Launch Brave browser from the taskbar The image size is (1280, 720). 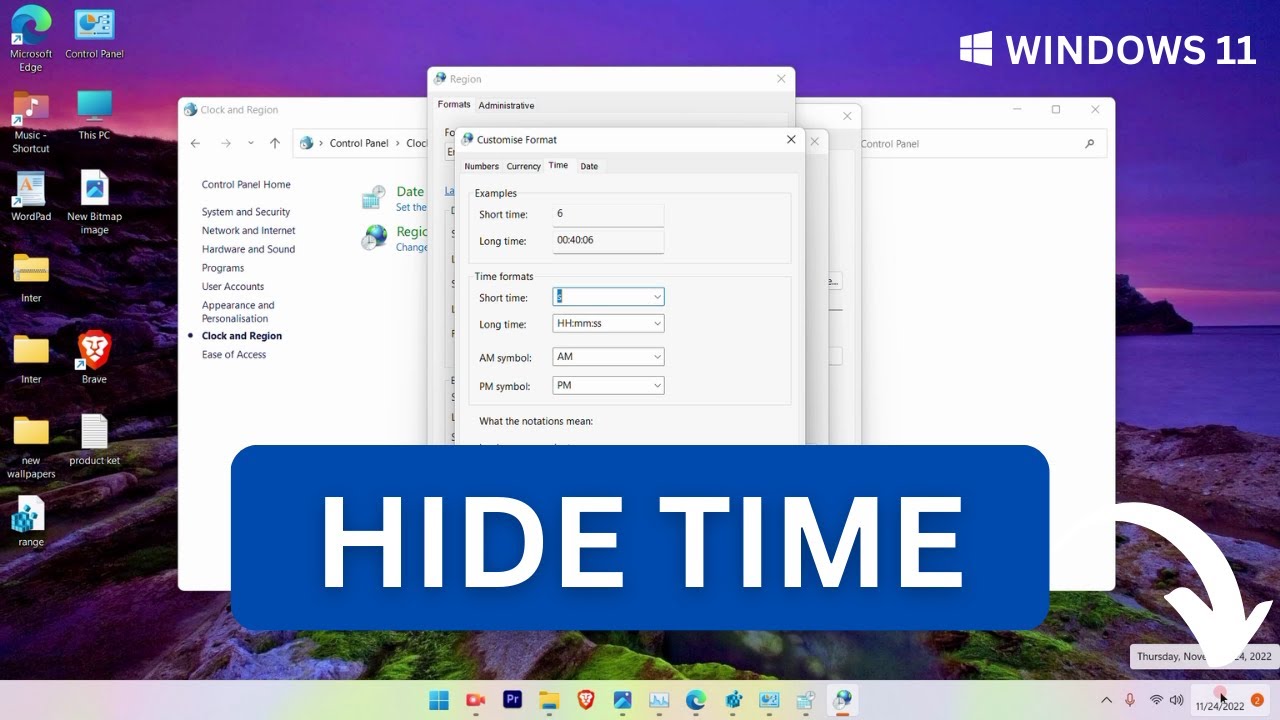[584, 700]
